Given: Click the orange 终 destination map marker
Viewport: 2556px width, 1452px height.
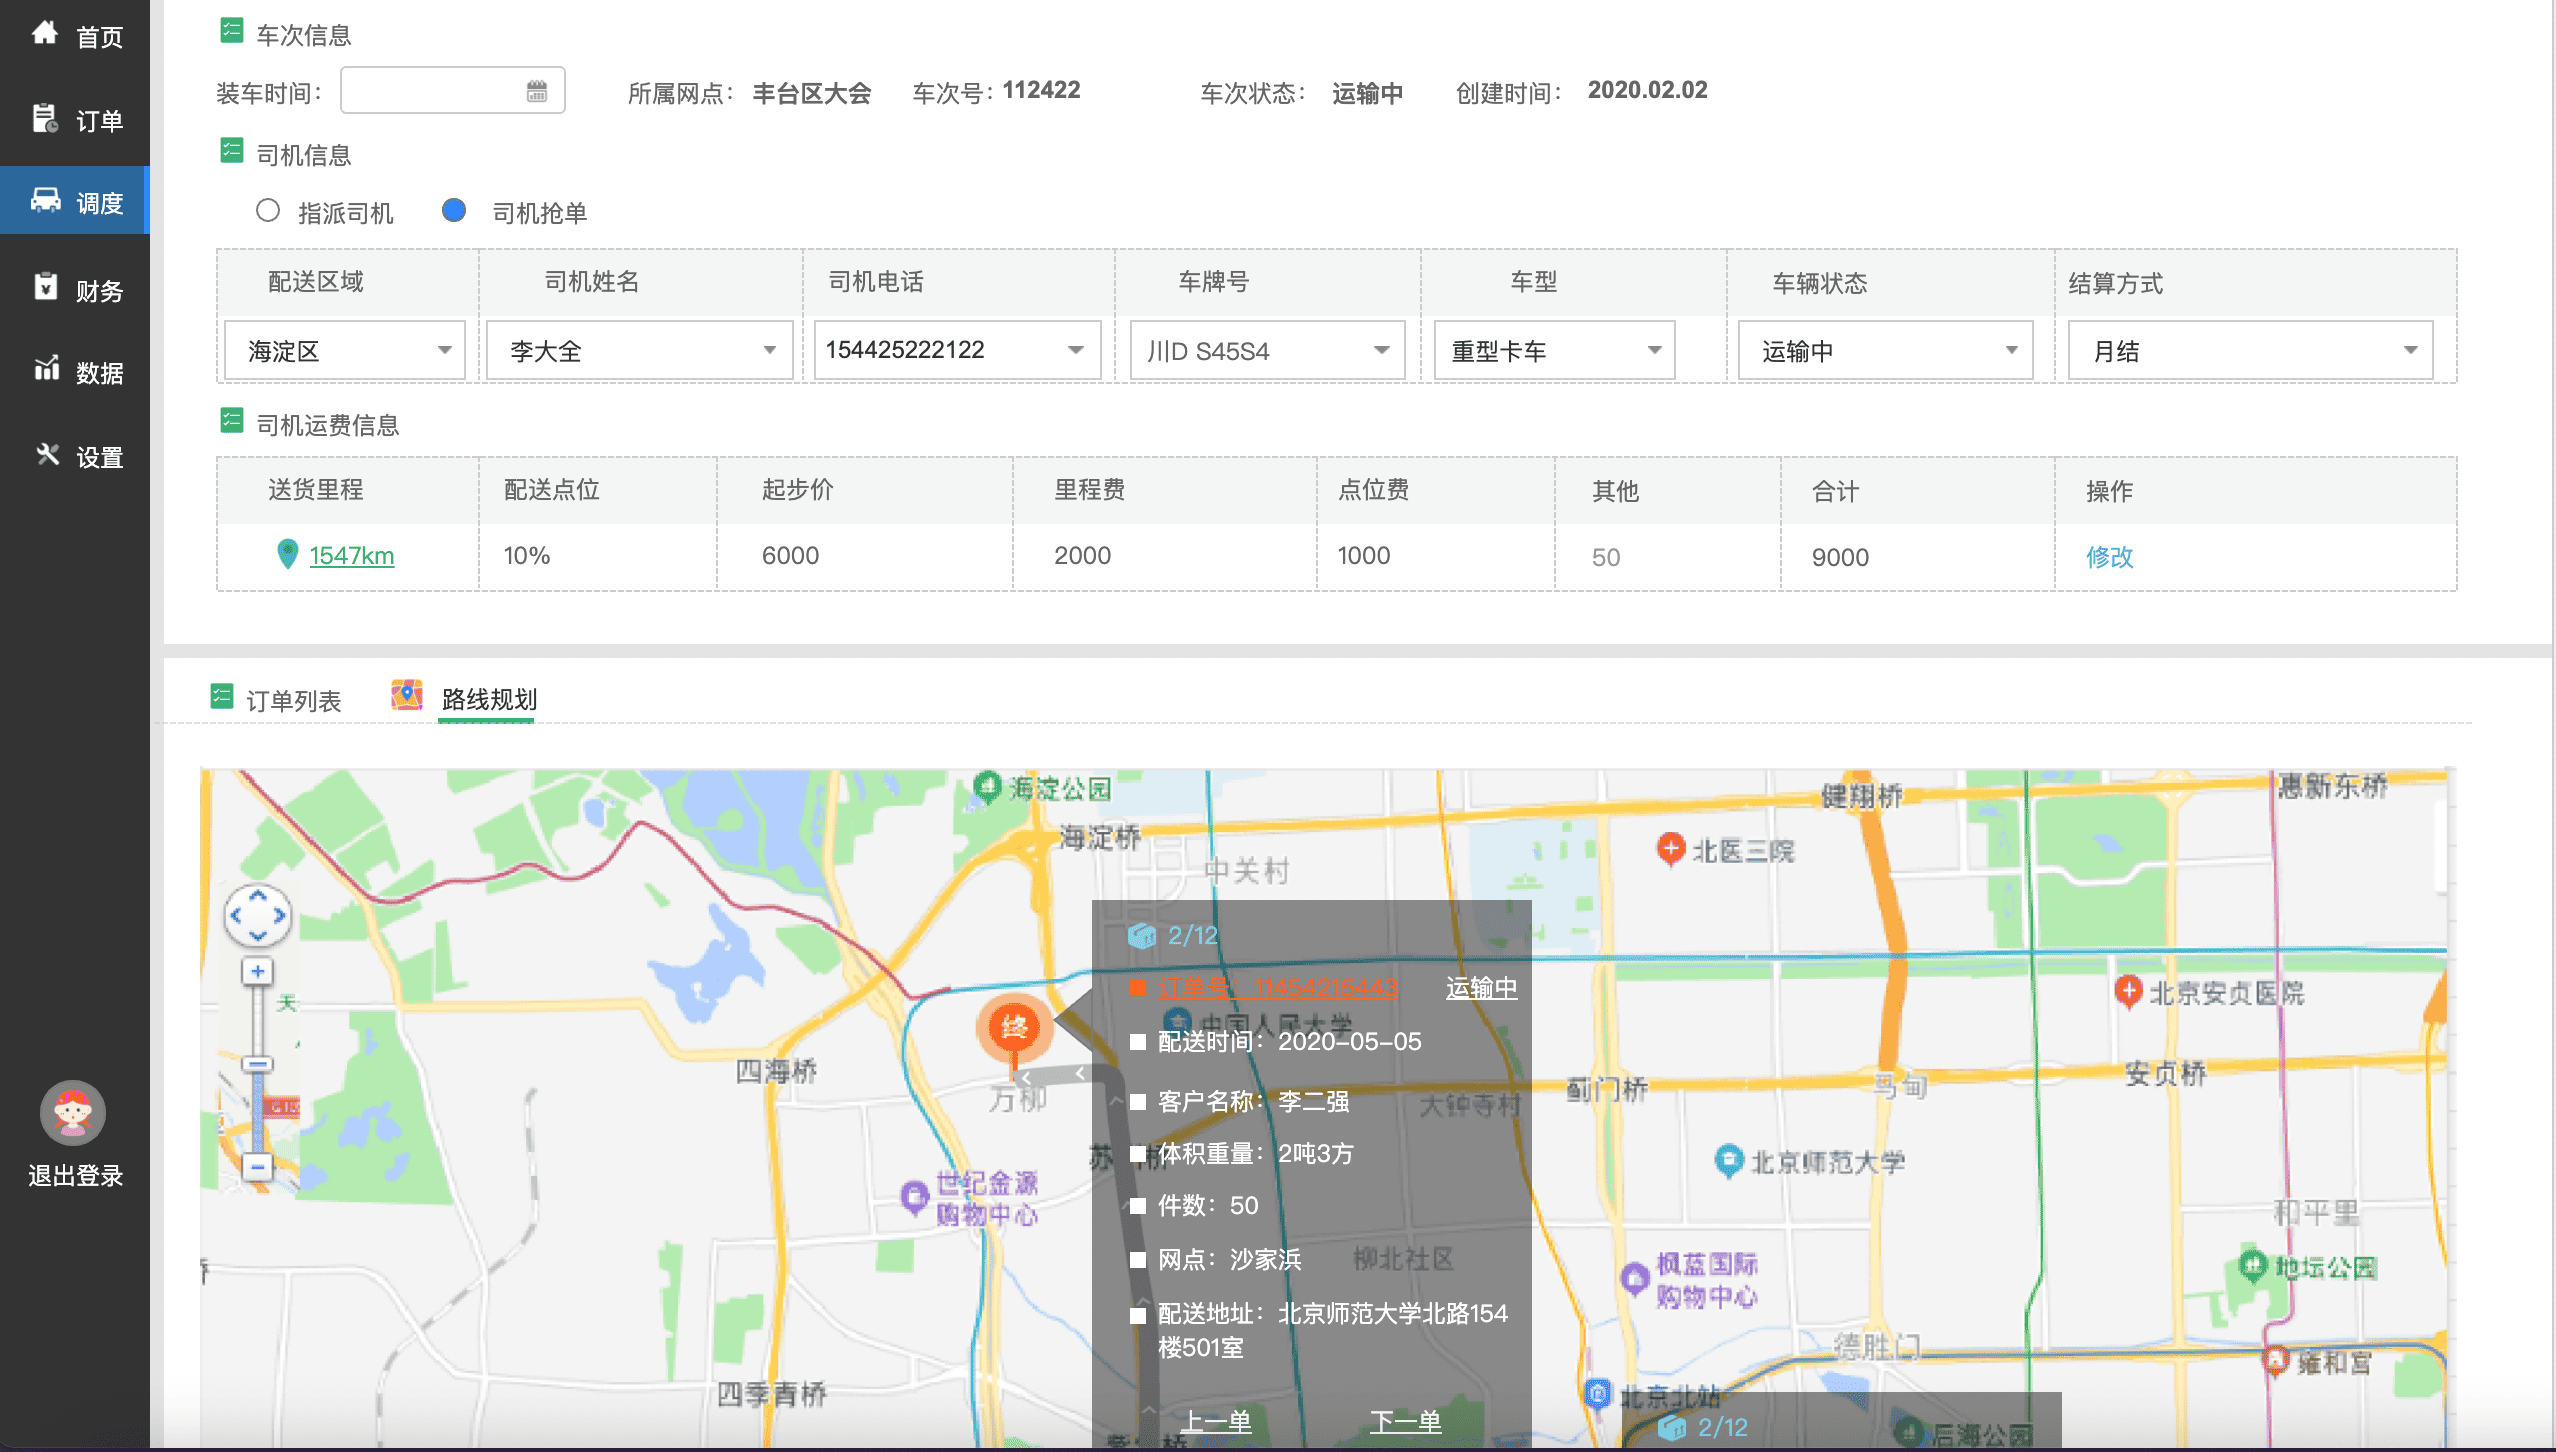Looking at the screenshot, I should tap(1014, 1029).
